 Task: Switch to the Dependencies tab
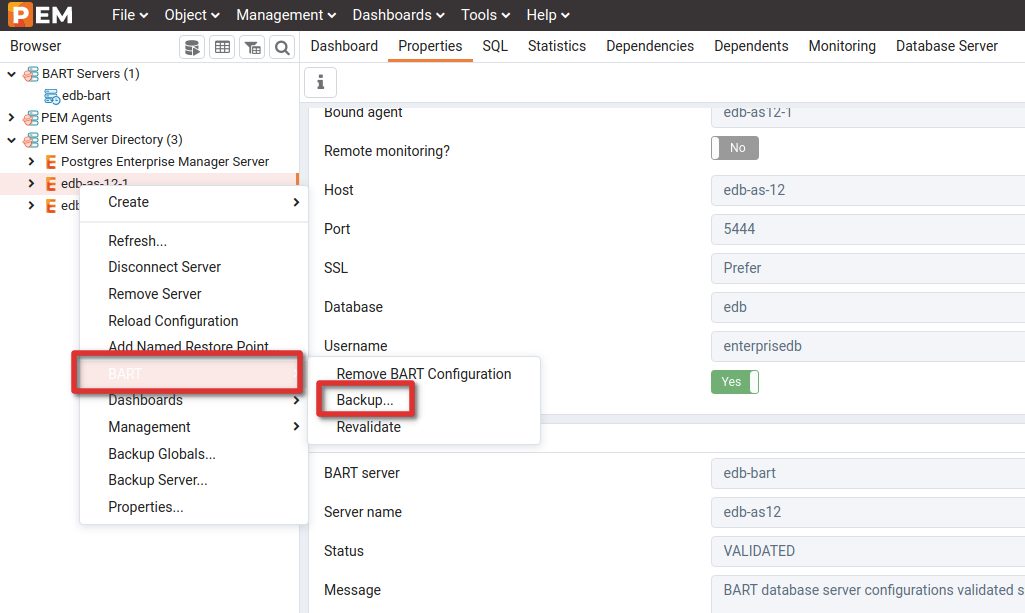click(x=650, y=46)
